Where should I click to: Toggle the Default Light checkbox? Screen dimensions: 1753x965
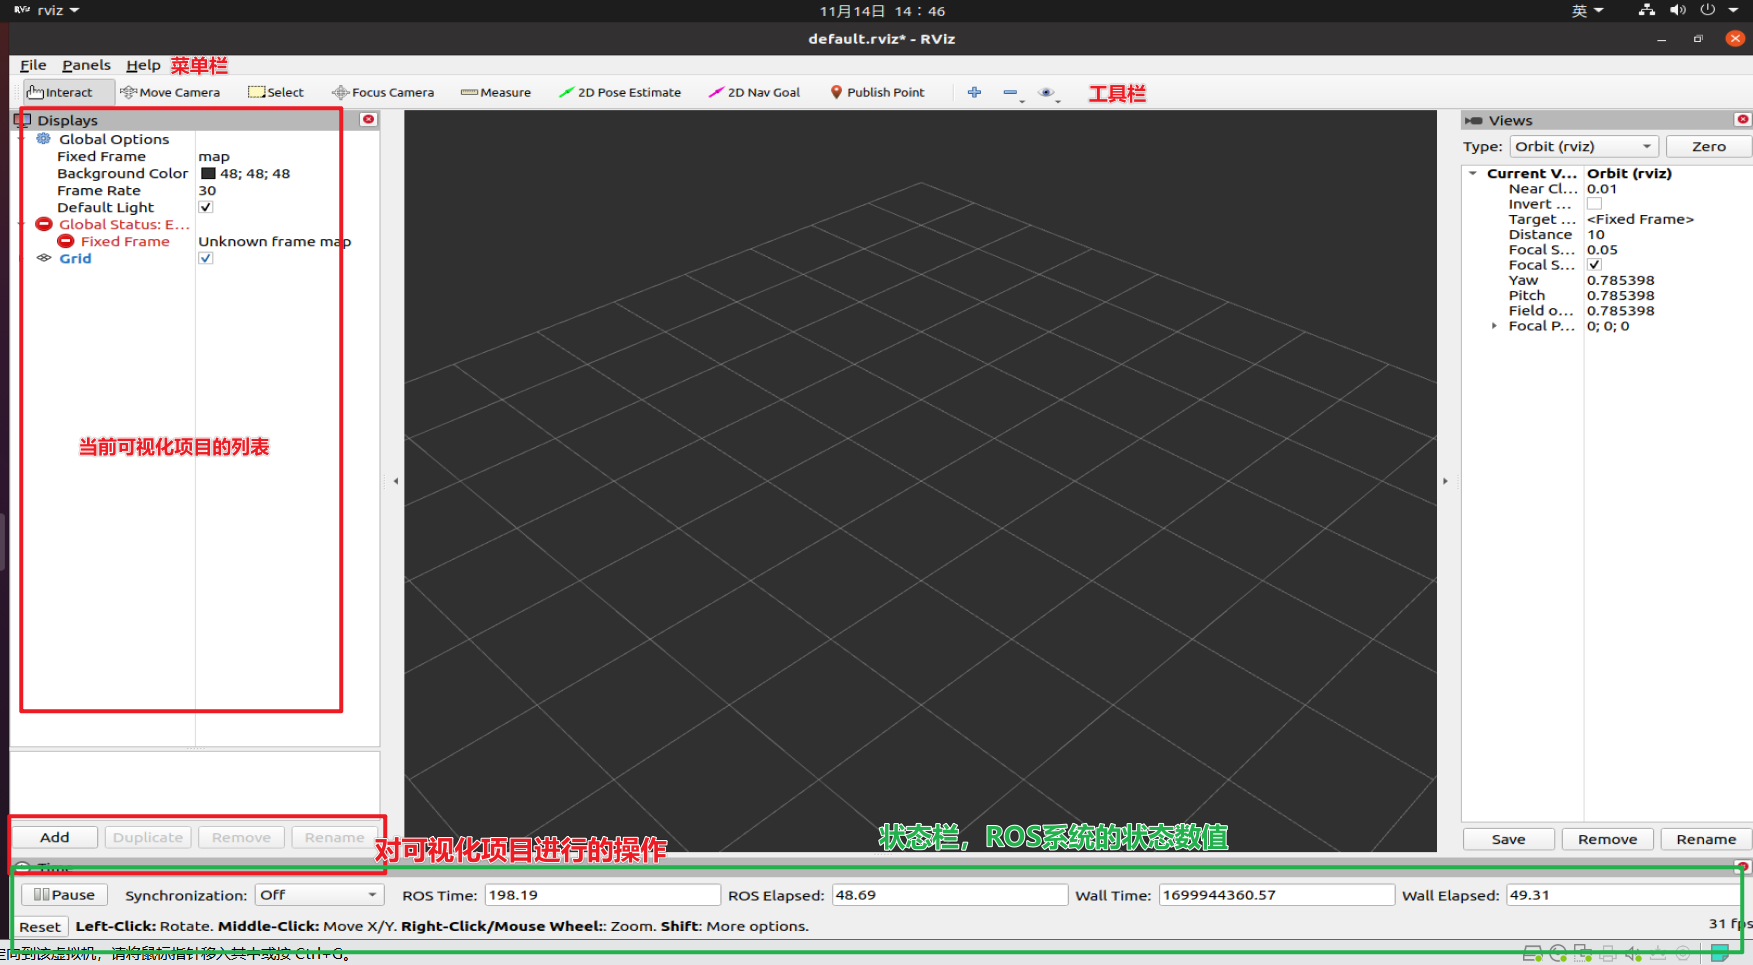click(206, 207)
